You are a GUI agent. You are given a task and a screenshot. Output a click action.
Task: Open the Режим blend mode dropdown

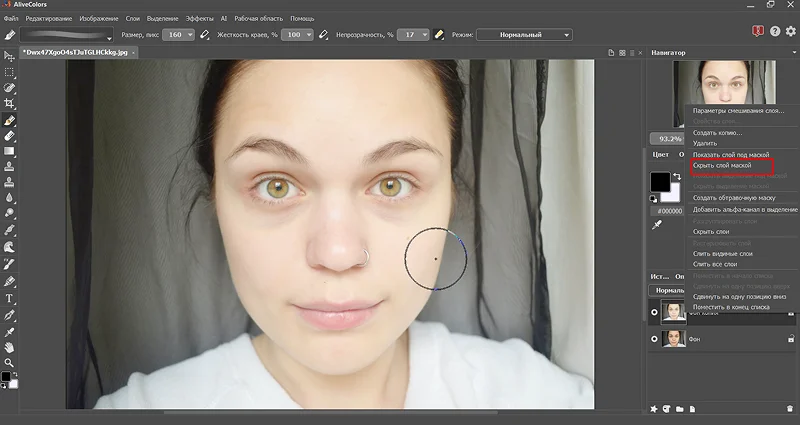[x=524, y=35]
